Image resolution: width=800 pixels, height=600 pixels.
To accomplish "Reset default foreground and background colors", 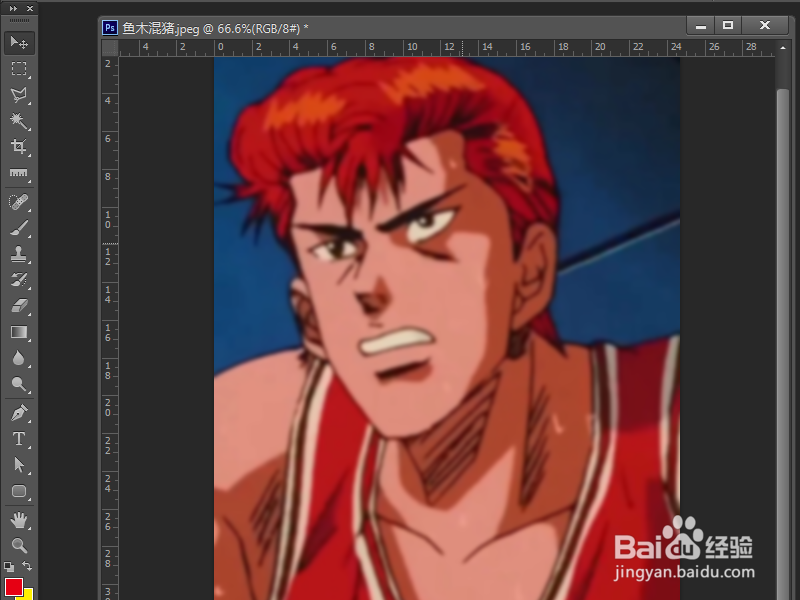I will tap(9, 566).
